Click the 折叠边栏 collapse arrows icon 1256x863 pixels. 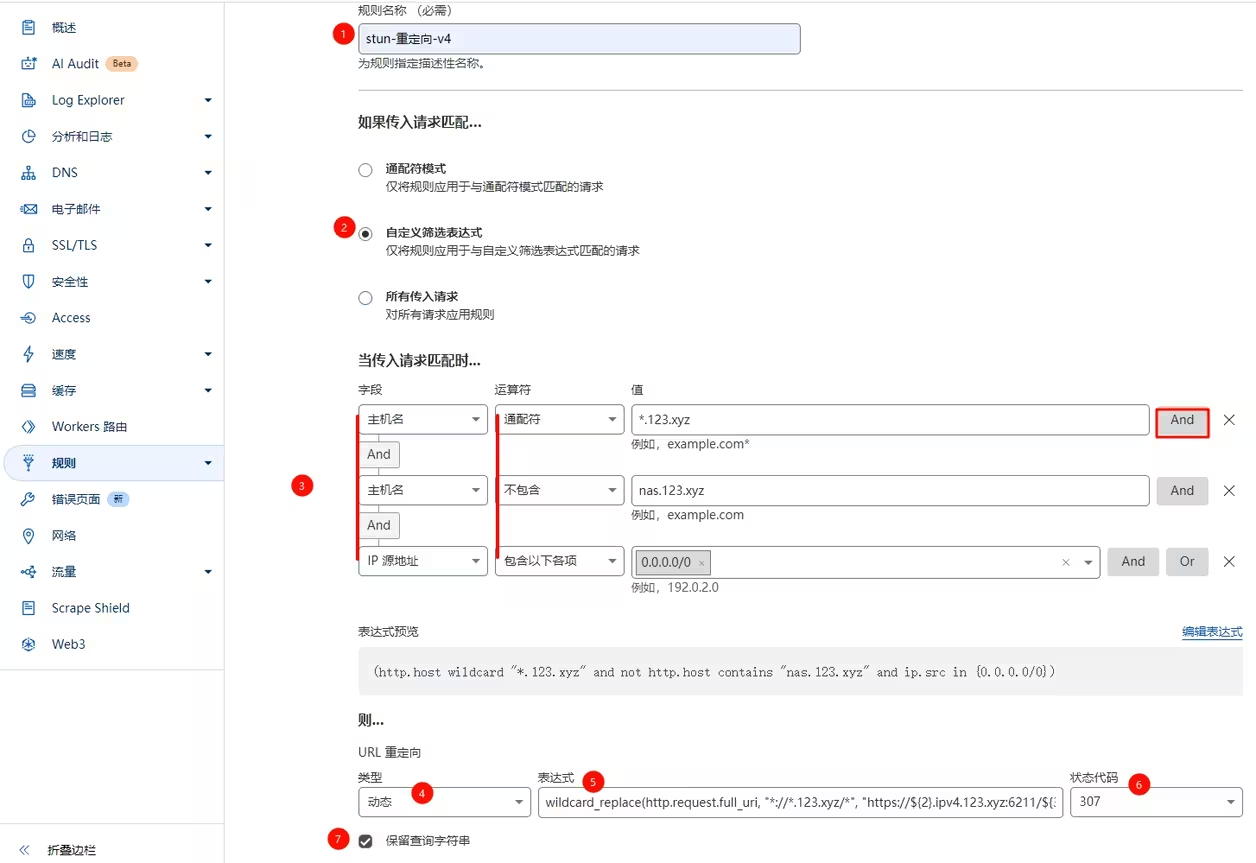[25, 850]
